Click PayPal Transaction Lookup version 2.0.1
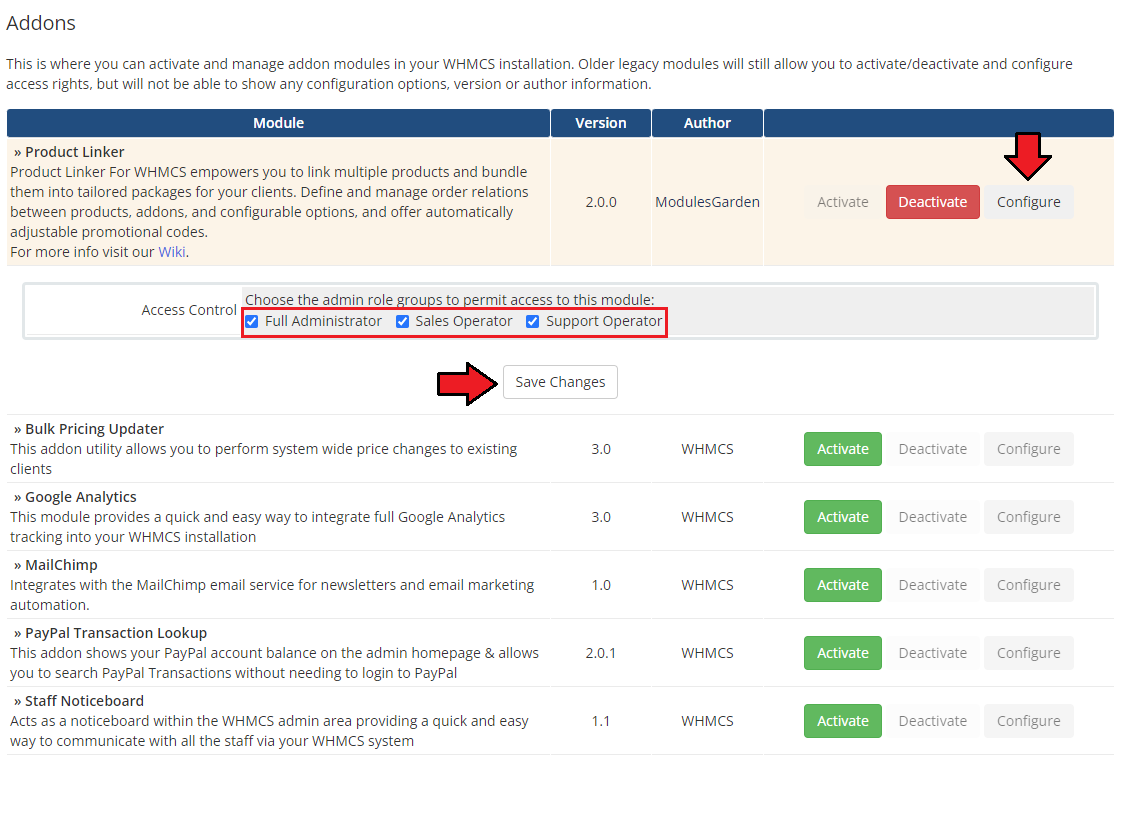This screenshot has width=1121, height=818. tap(601, 653)
